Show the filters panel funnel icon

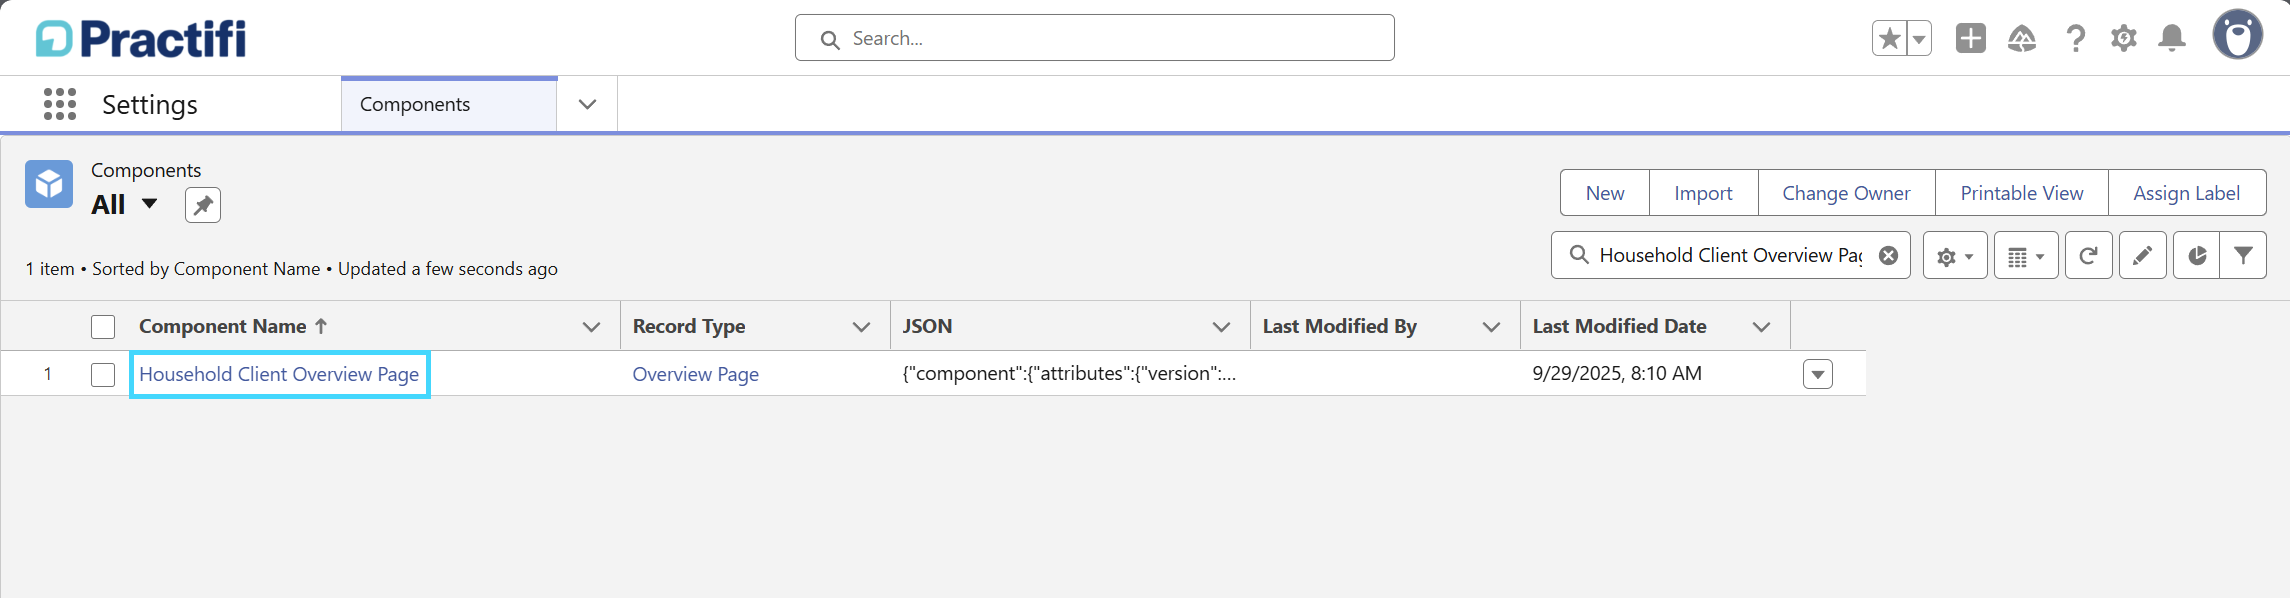pyautogui.click(x=2243, y=255)
